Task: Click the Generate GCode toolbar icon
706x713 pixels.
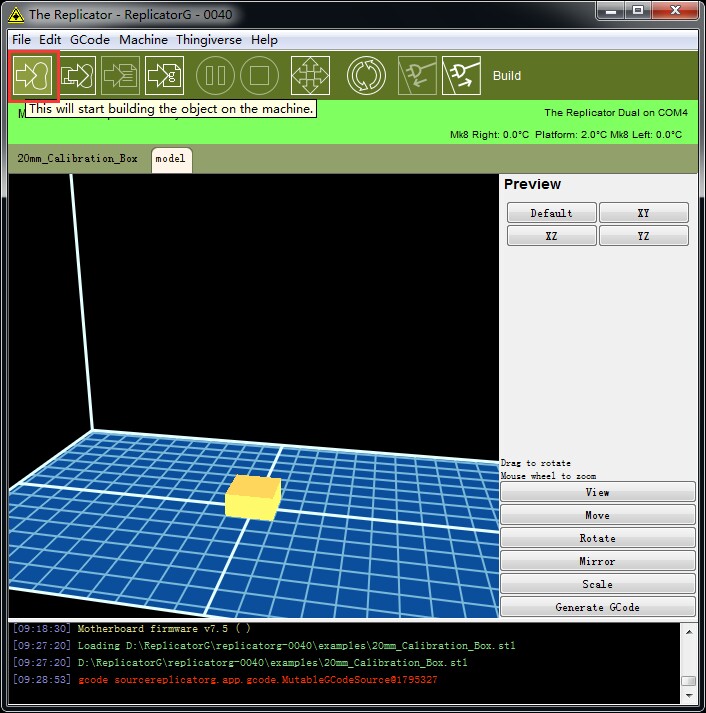Action: pyautogui.click(x=165, y=75)
